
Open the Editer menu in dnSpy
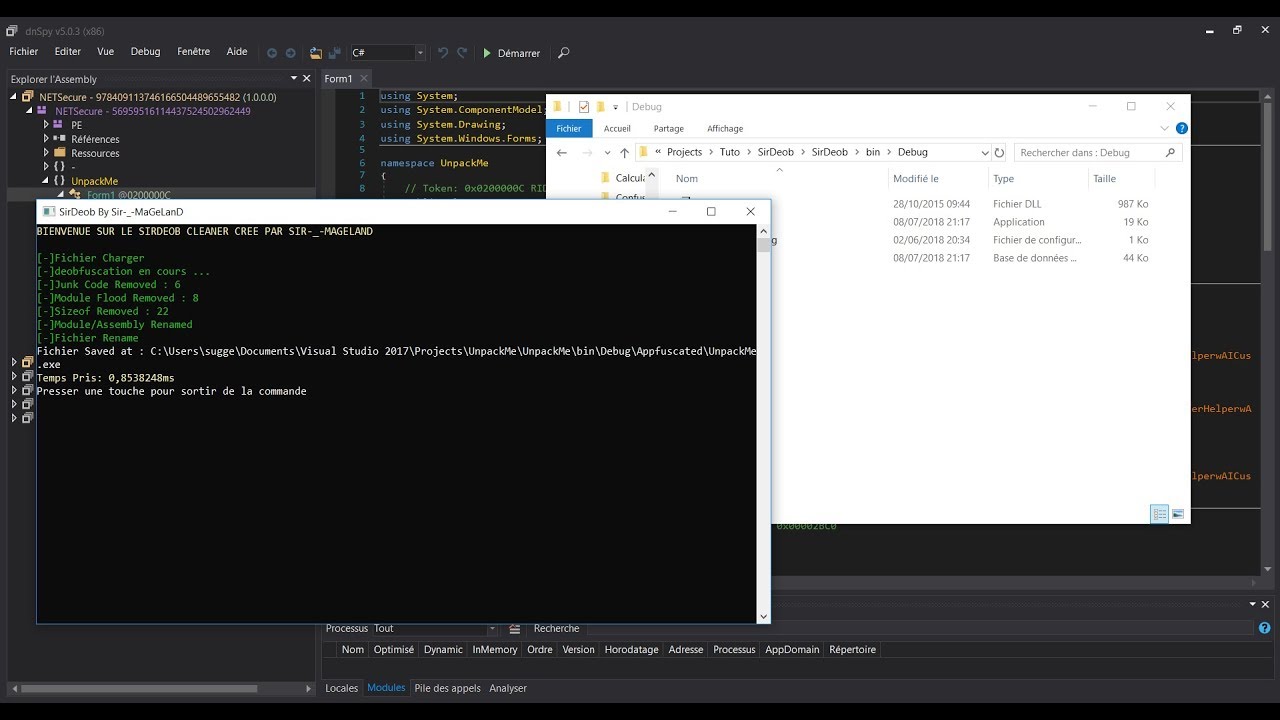68,52
